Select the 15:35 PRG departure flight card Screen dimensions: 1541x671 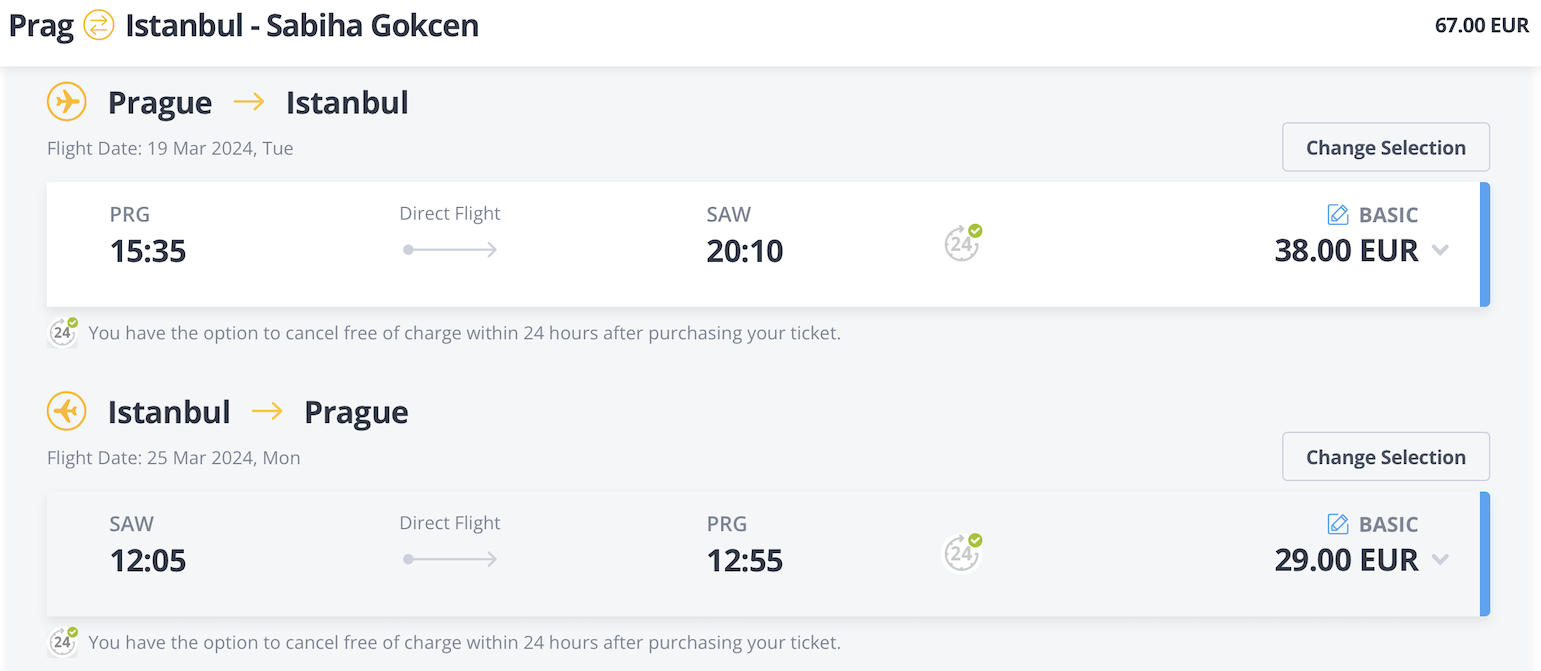pyautogui.click(x=768, y=244)
